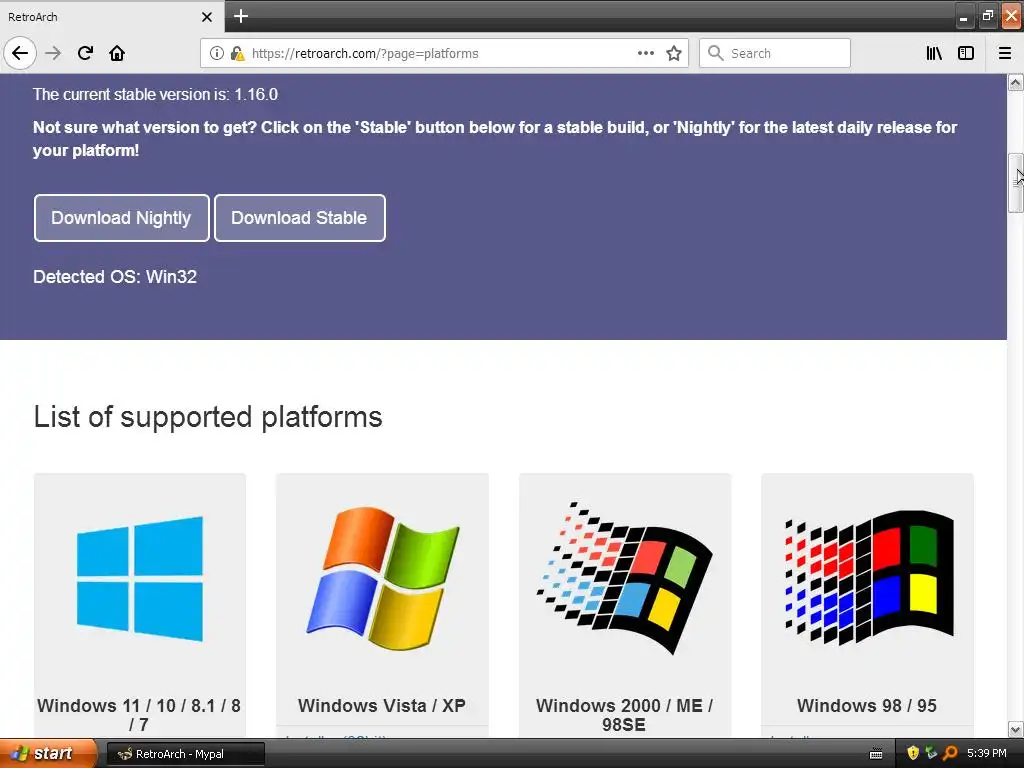The image size is (1024, 768).
Task: Select the Windows 2000 / ME logo
Action: (624, 578)
